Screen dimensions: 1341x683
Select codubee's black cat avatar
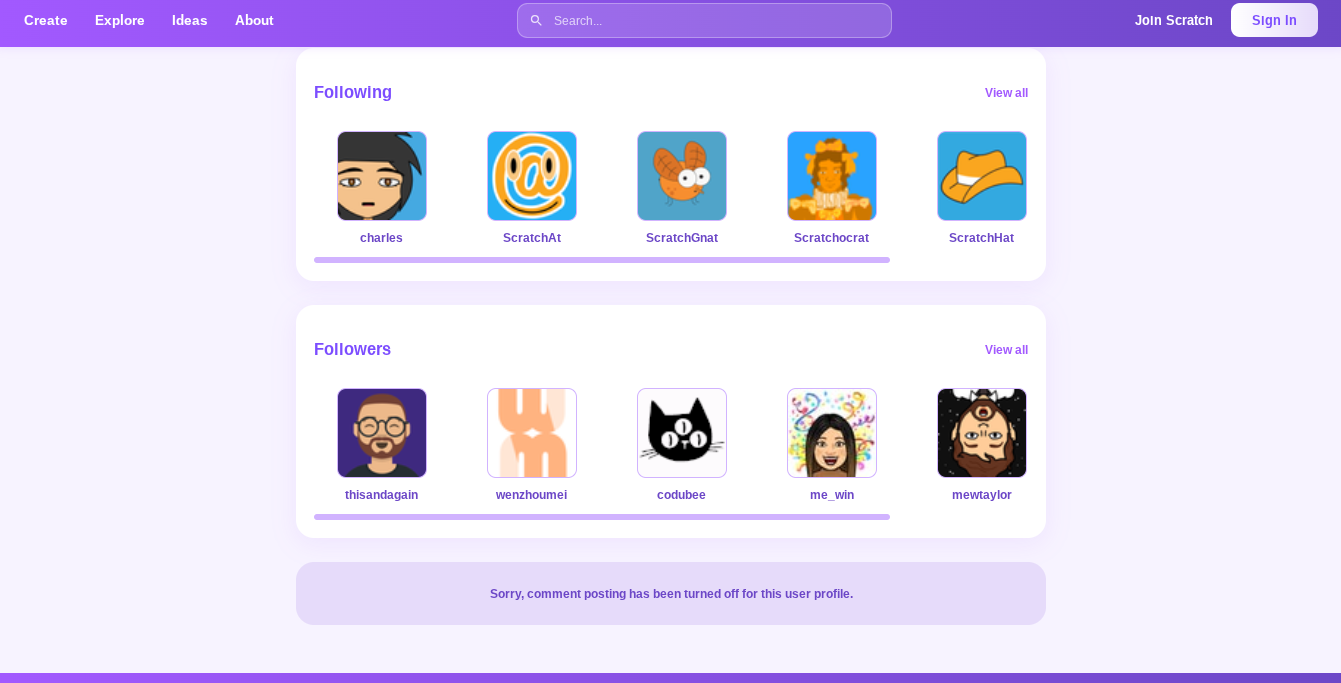click(x=682, y=433)
